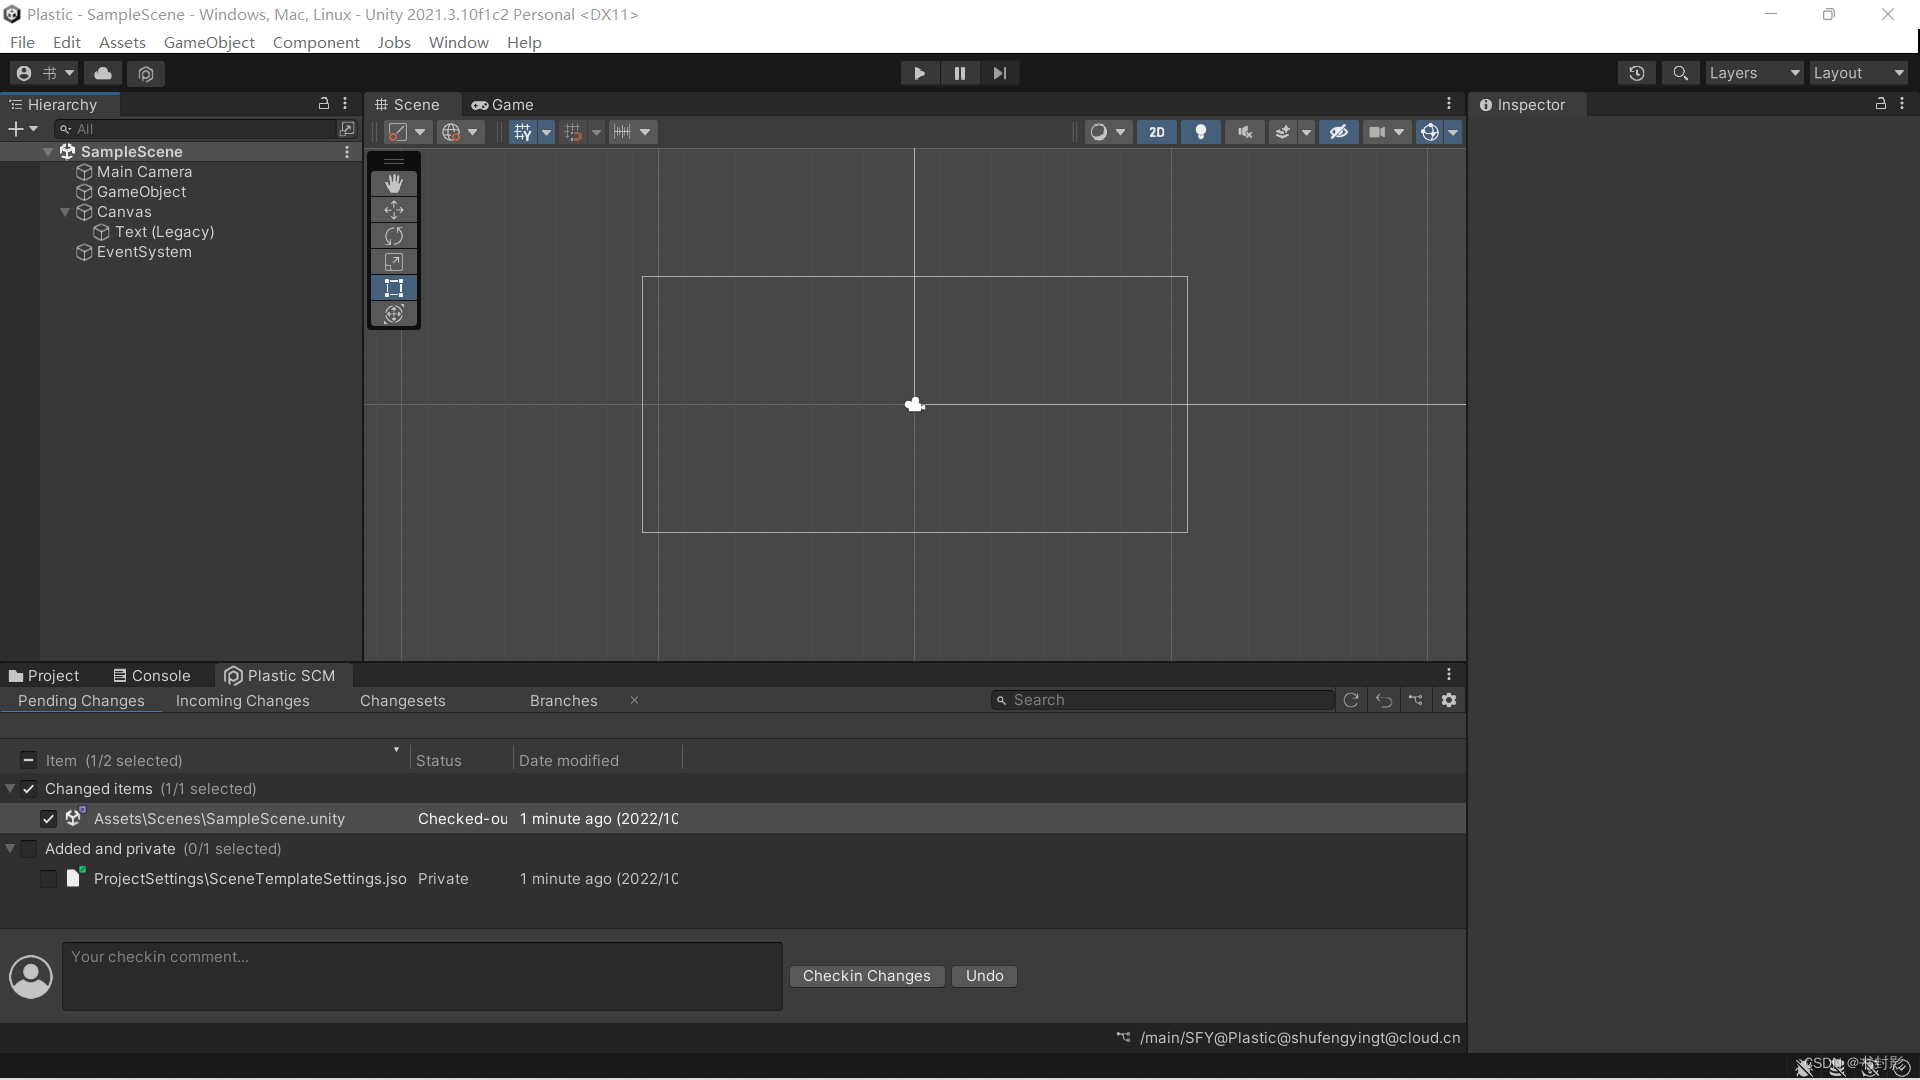Collapse the Canvas hierarchy node

65,212
